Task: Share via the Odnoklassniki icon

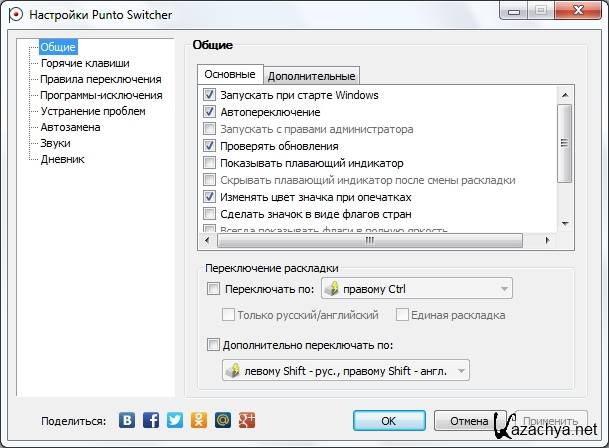Action: [x=198, y=421]
